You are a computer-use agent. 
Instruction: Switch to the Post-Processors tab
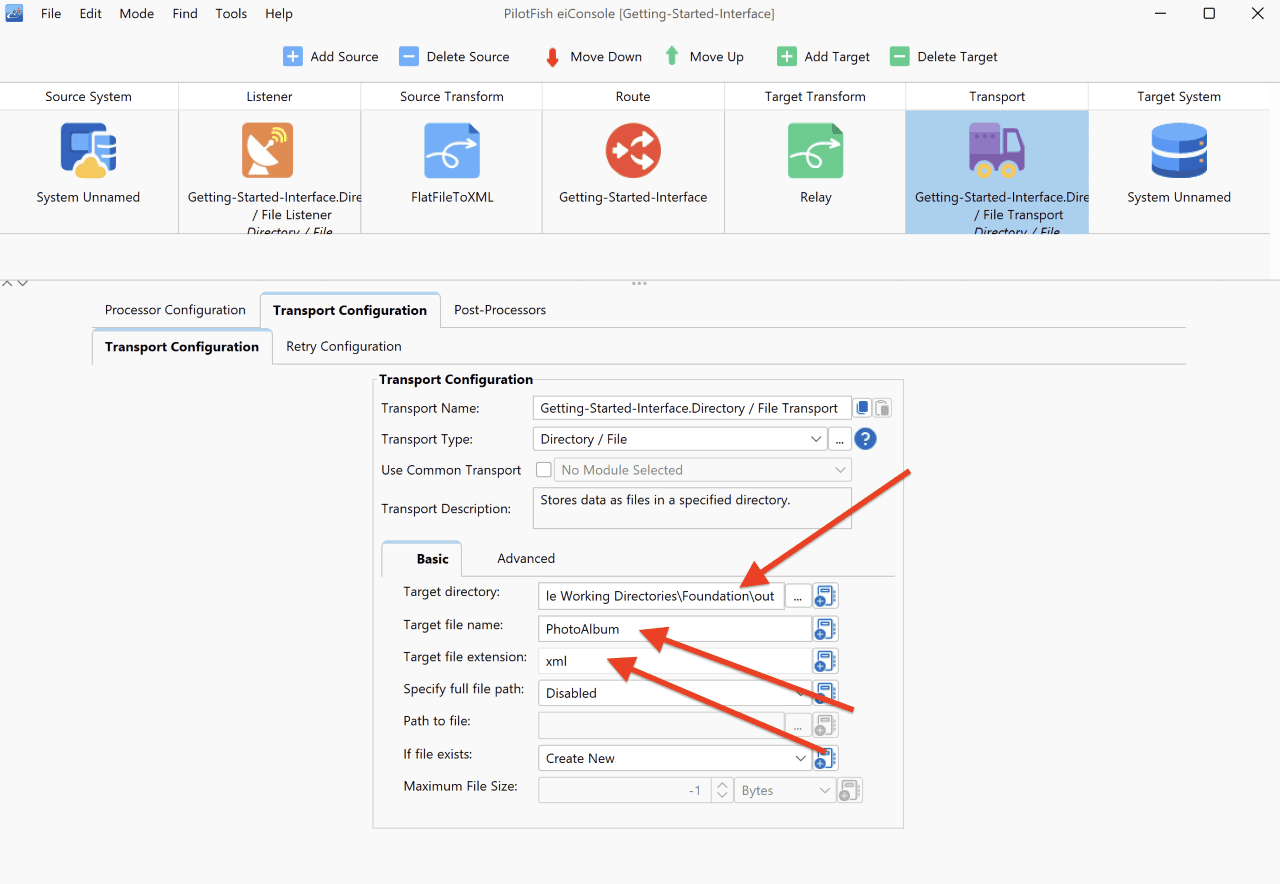[x=500, y=310]
